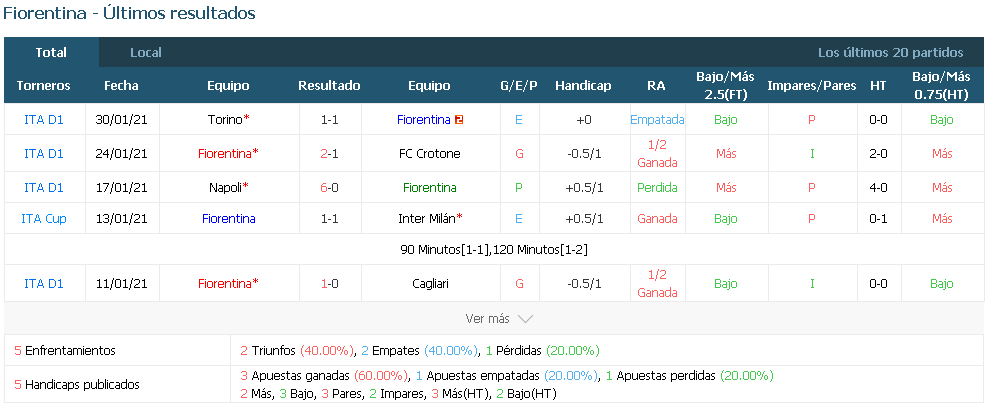Image resolution: width=993 pixels, height=414 pixels.
Task: Click the Handicap column header
Action: pyautogui.click(x=583, y=85)
